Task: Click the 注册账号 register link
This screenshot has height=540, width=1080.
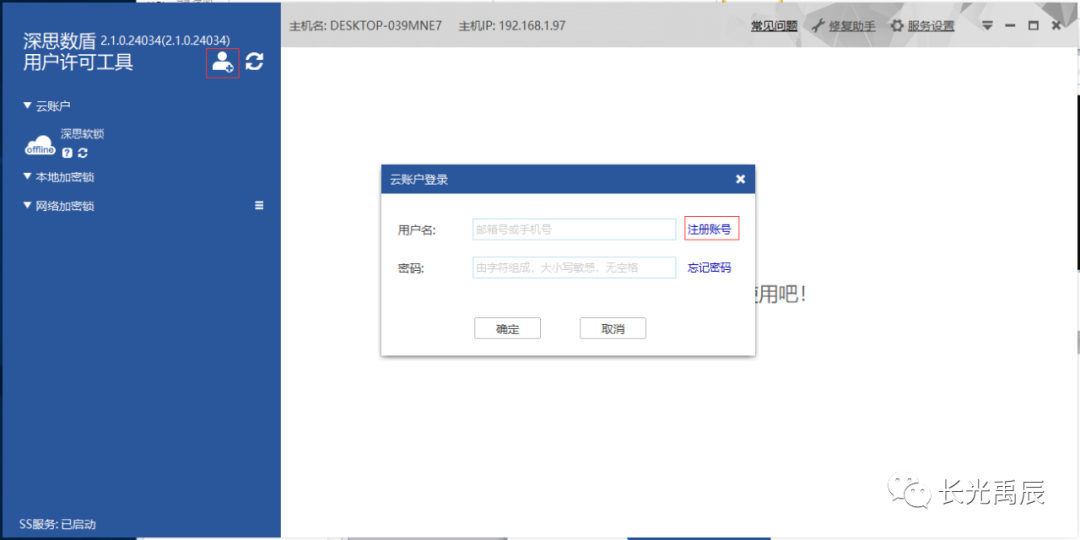Action: pyautogui.click(x=710, y=229)
